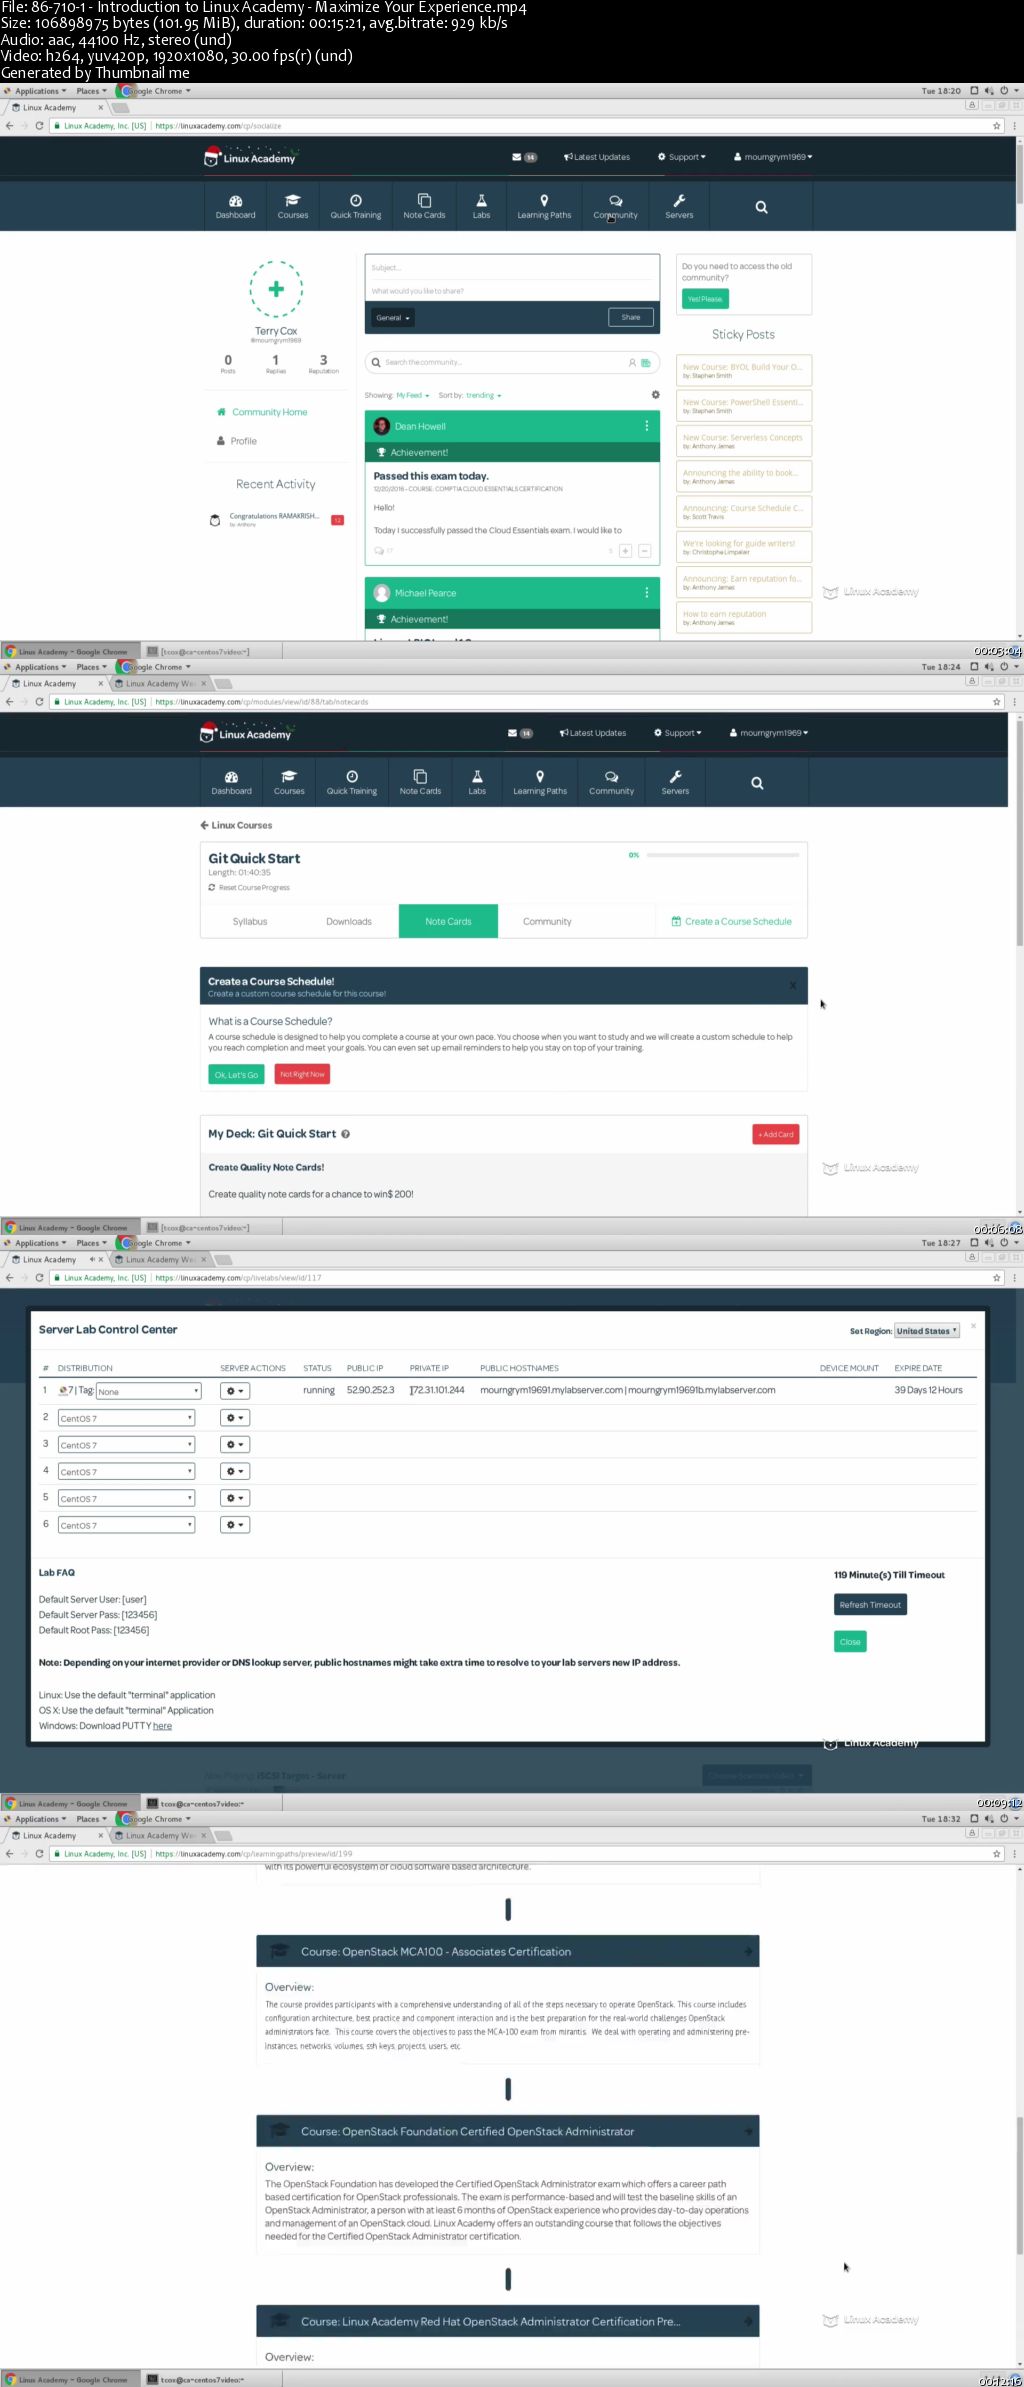The image size is (1024, 2387).
Task: Switch to the Community tab of Git Quick Start
Action: 547,921
